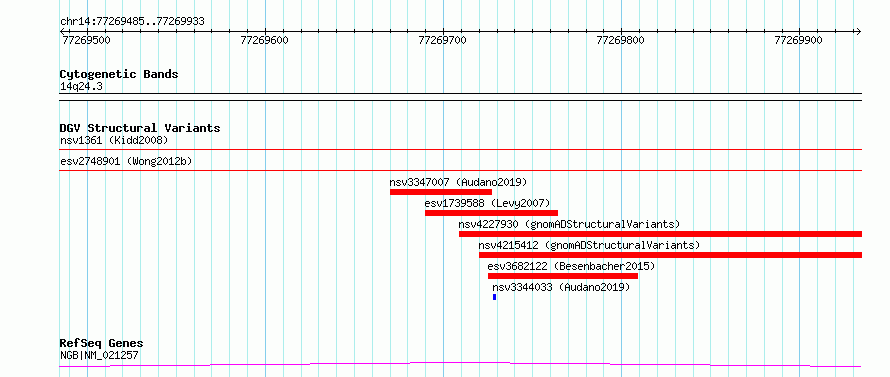Click the esv1739588 (Levy2007) text label
Image resolution: width=890 pixels, height=377 pixels.
(487, 203)
